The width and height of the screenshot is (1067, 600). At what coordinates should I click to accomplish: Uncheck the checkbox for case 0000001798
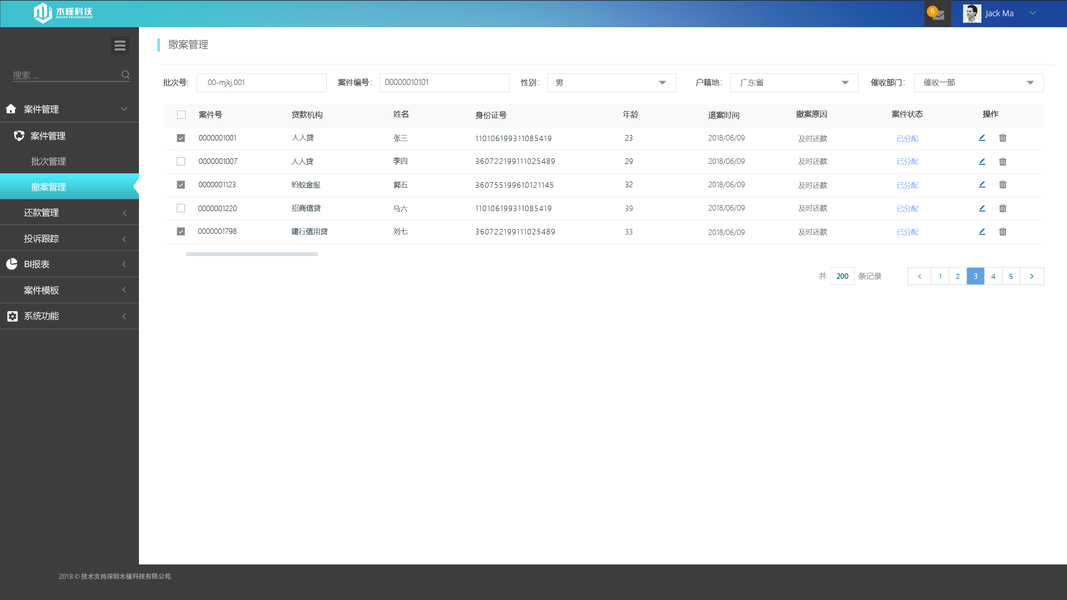click(181, 231)
